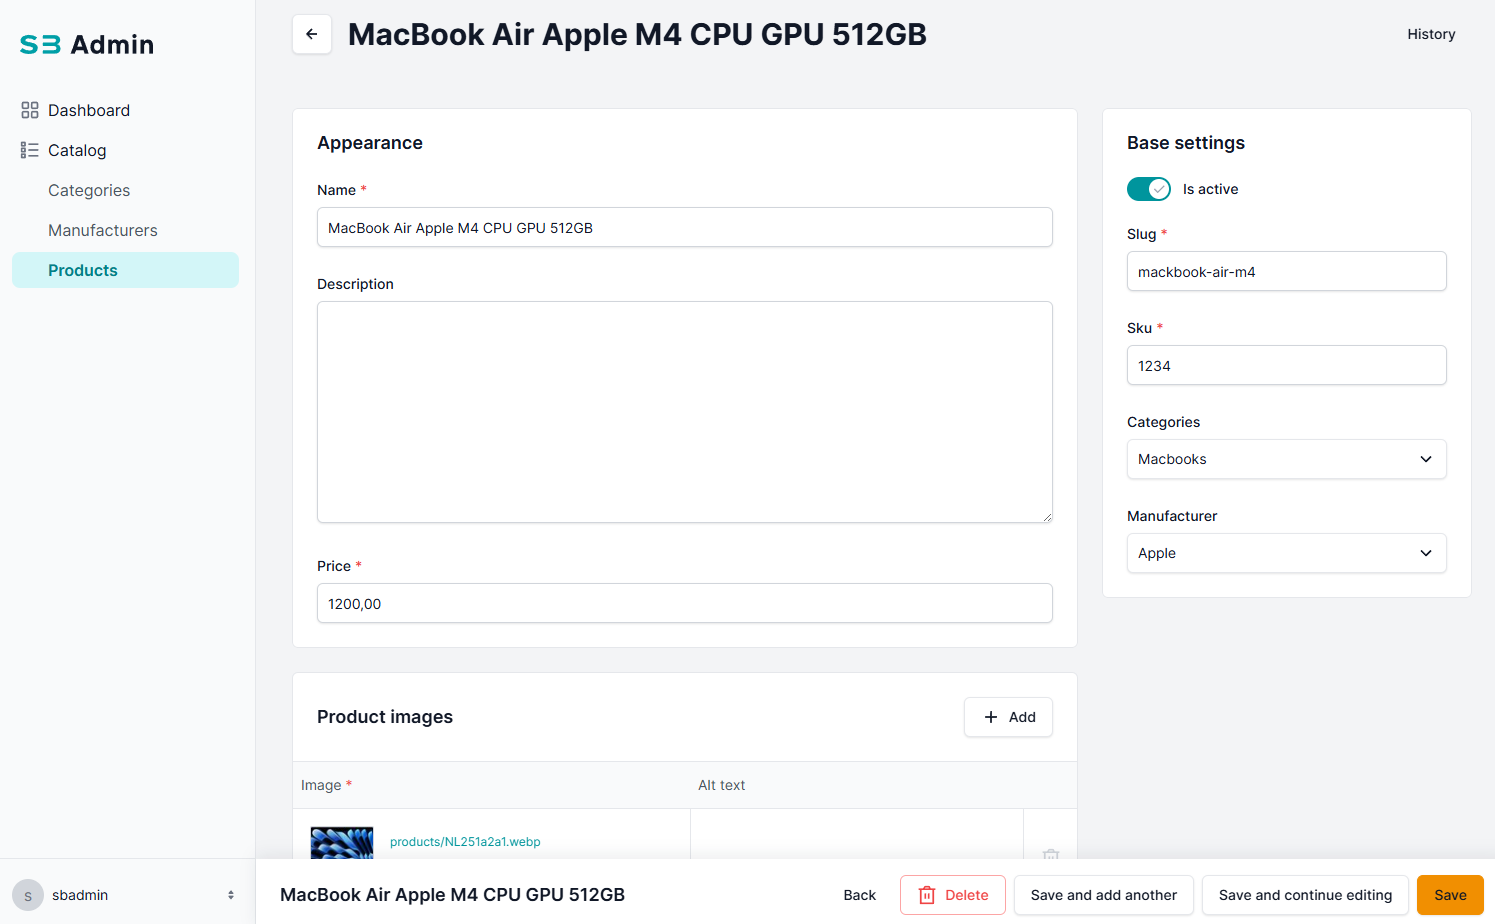Viewport: 1495px width, 924px height.
Task: Open the History link
Action: pos(1431,34)
